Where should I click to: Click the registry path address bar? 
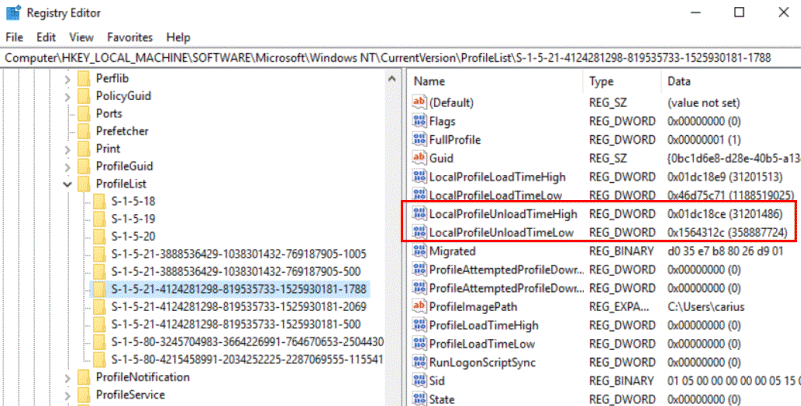pyautogui.click(x=400, y=58)
